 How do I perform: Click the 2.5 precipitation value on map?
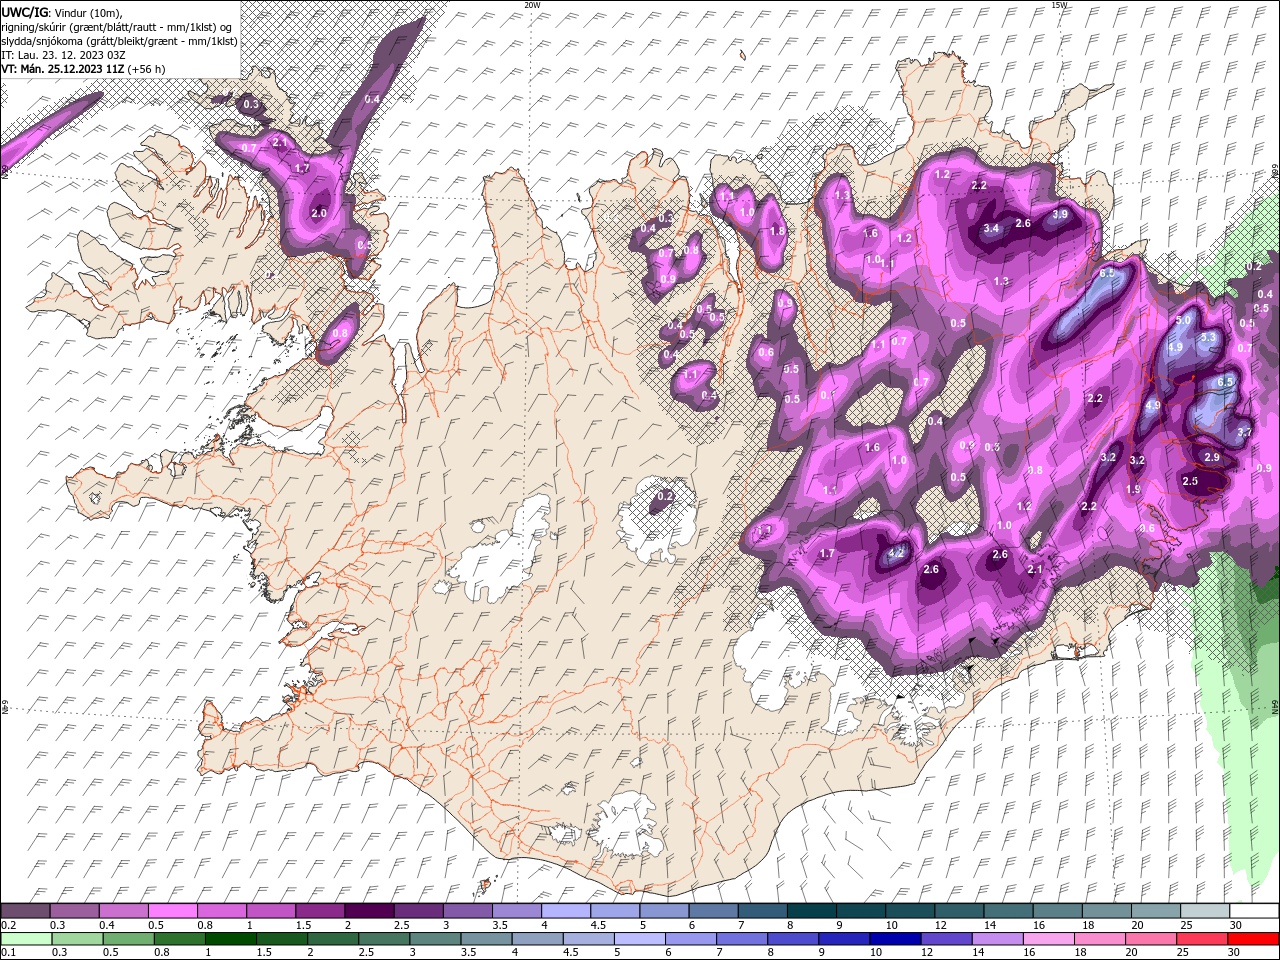[x=1190, y=481]
